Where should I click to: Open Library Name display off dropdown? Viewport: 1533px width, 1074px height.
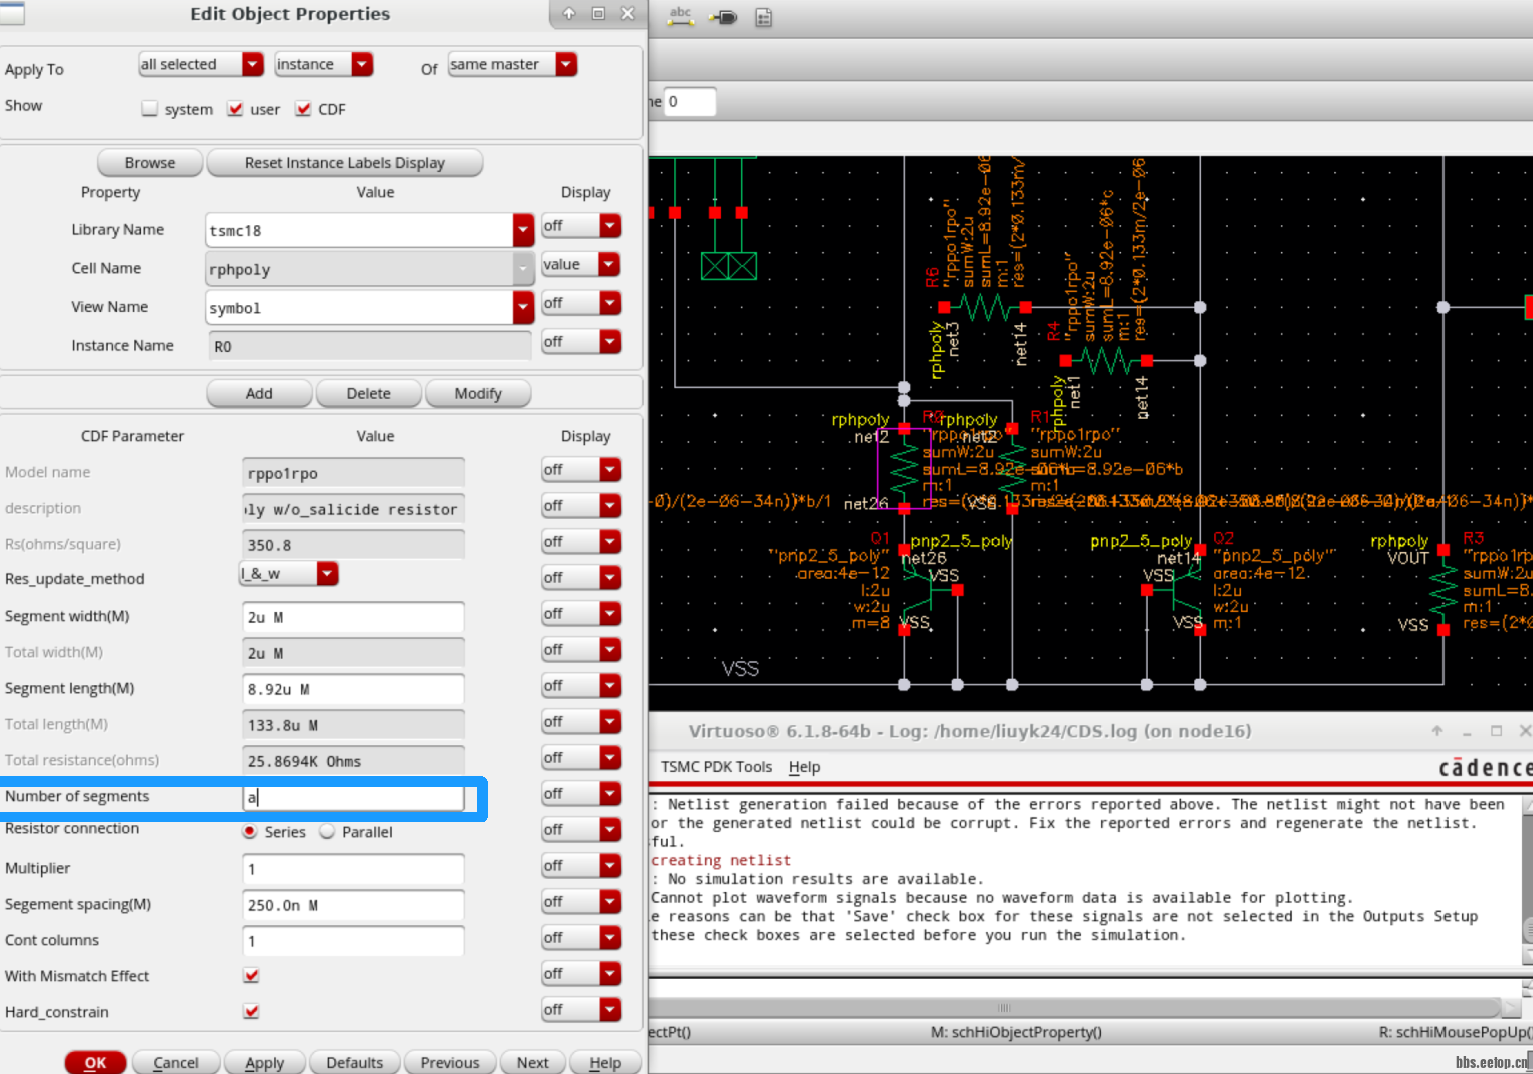[580, 226]
